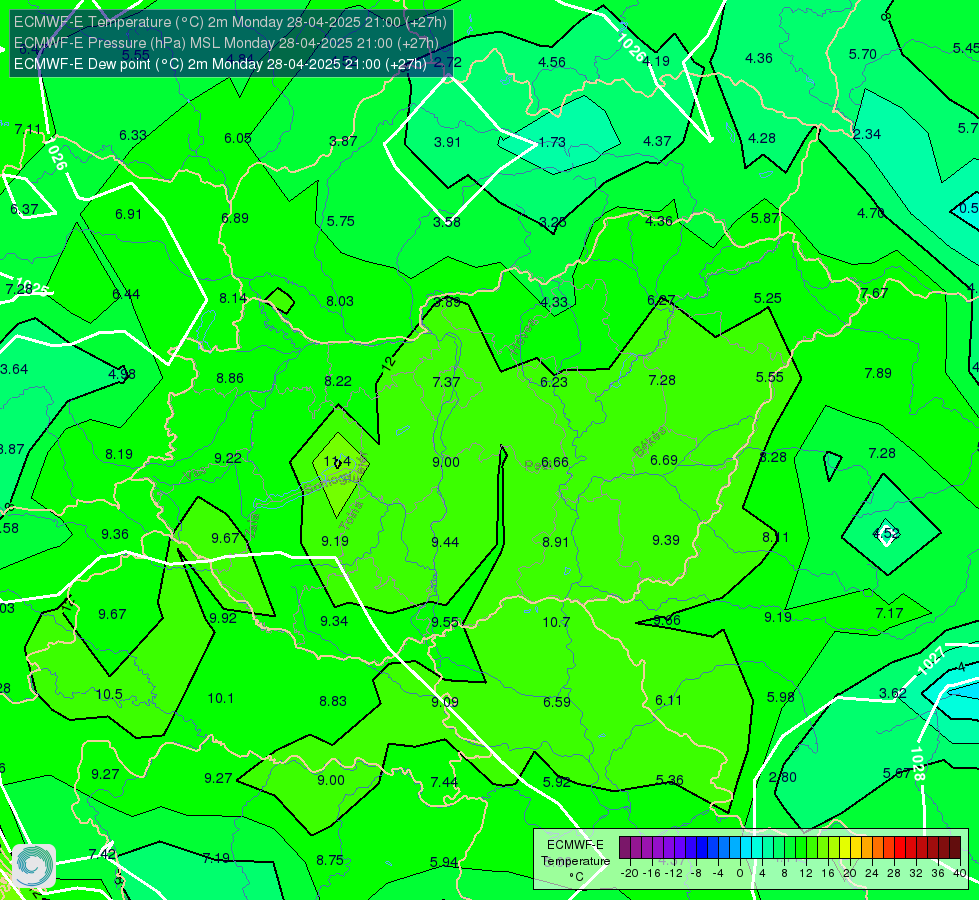Screen dimensions: 979x900
Task: Click the map value '8.14'
Action: [232, 299]
